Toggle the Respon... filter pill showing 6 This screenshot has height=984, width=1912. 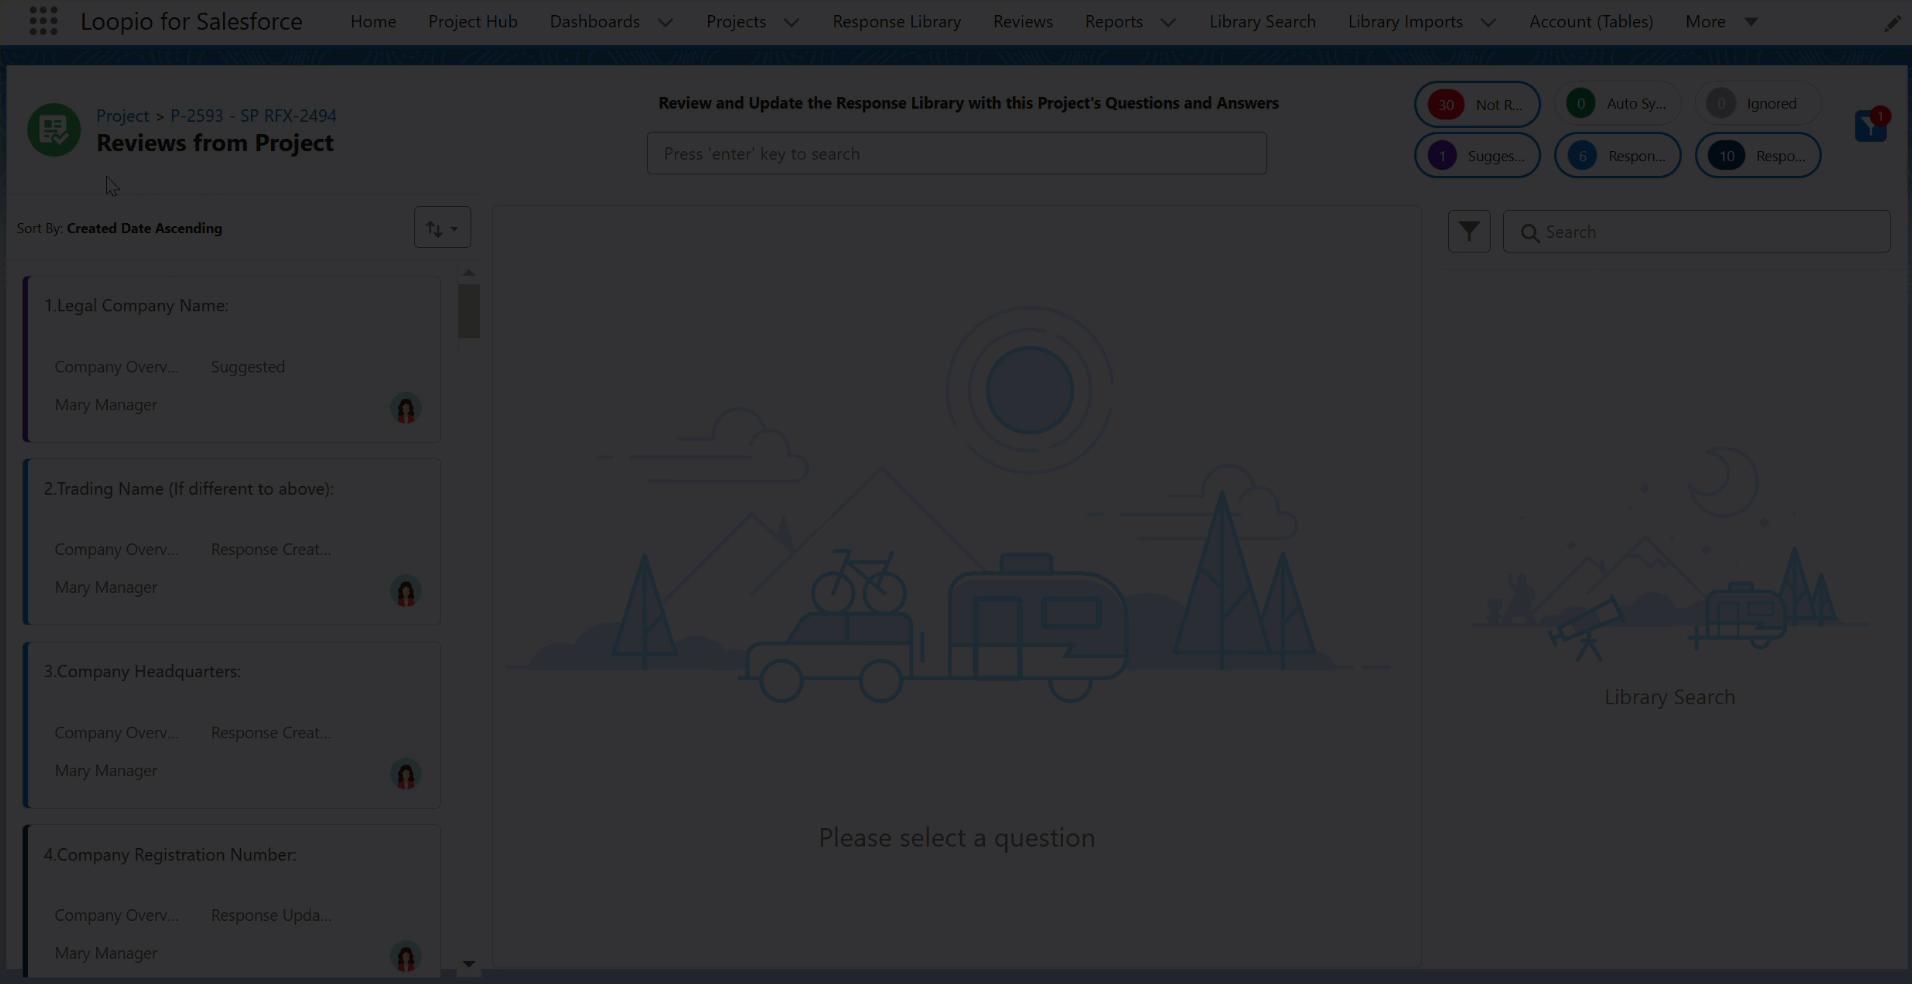point(1617,155)
